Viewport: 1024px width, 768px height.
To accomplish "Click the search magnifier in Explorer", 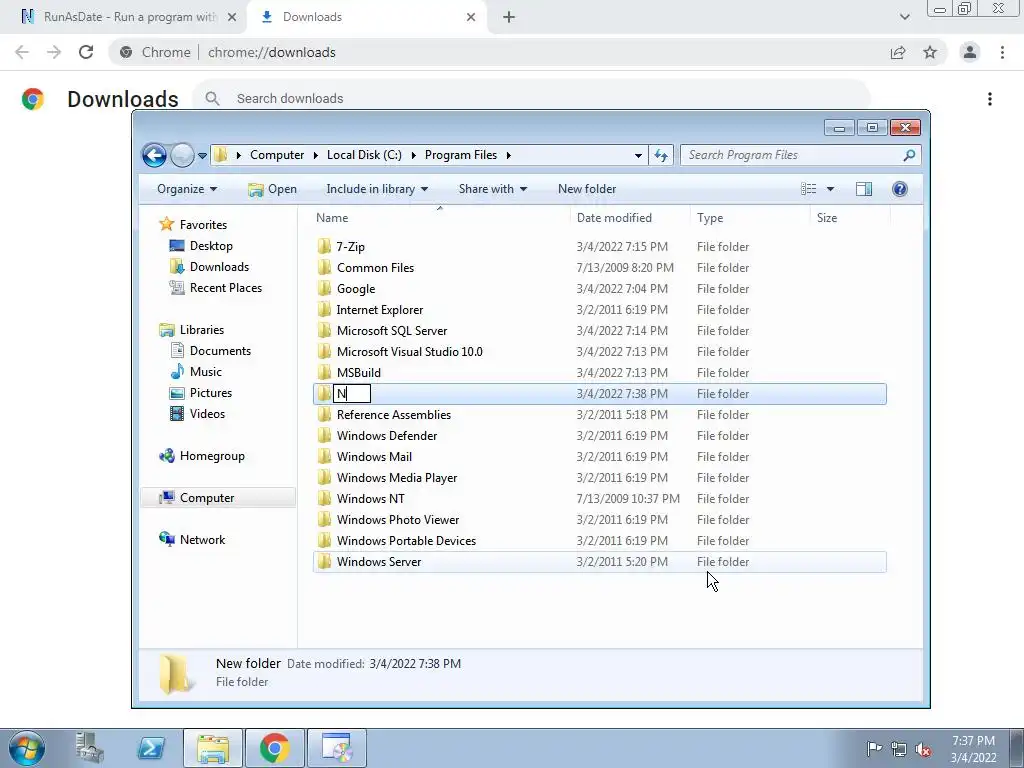I will 909,155.
